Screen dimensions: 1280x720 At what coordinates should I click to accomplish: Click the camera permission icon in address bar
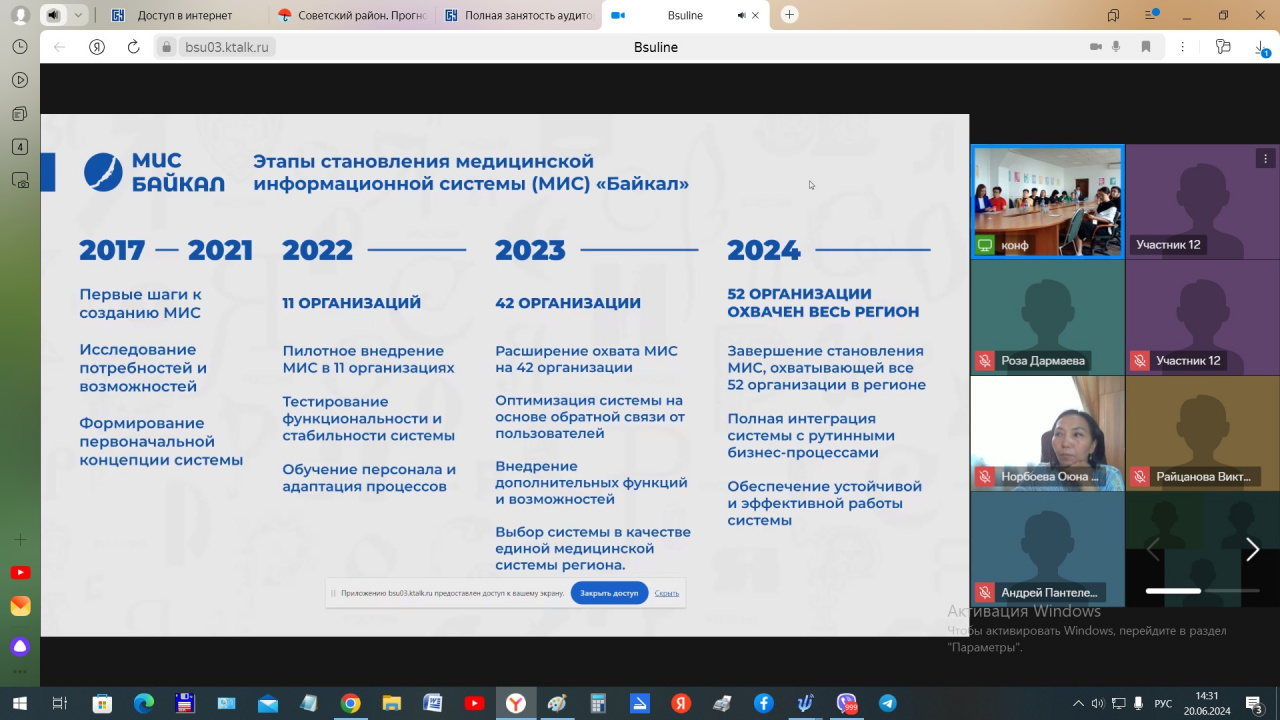pos(1095,47)
